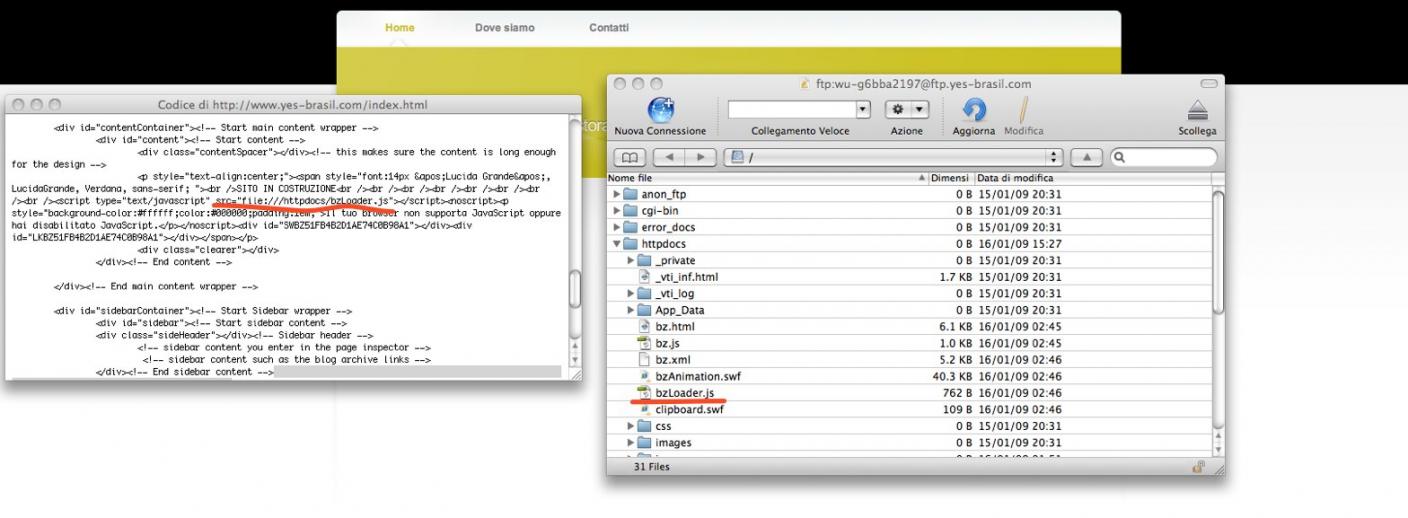Select the error_docs folder icon
Image resolution: width=1408 pixels, height=518 pixels.
point(631,227)
